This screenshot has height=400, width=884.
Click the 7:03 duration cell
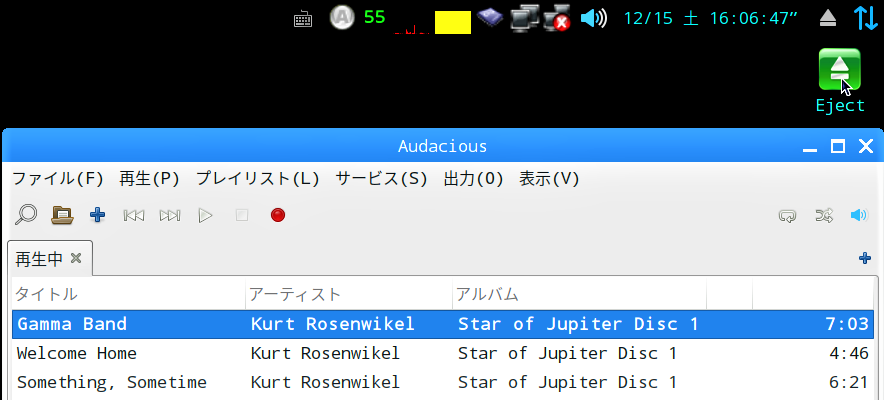[x=848, y=324]
